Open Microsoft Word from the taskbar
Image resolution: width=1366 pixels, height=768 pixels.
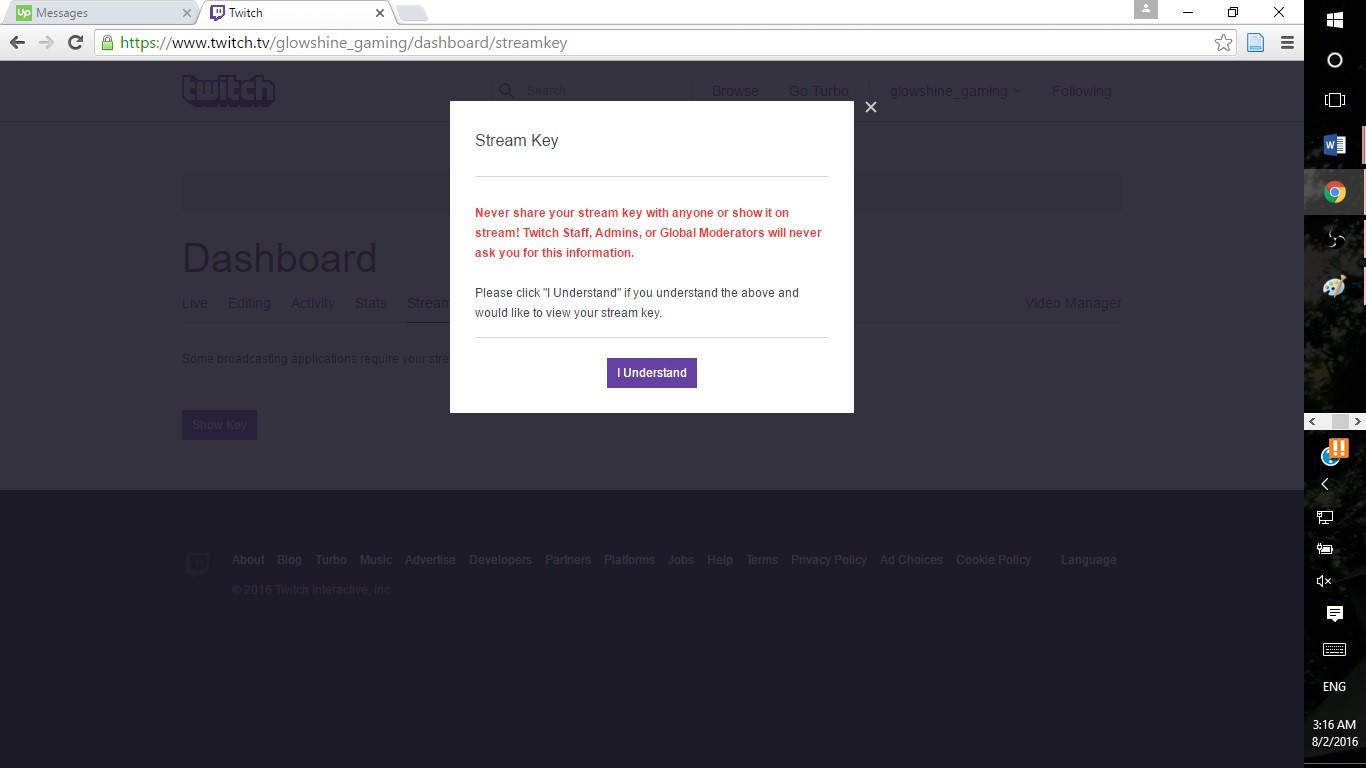coord(1335,145)
